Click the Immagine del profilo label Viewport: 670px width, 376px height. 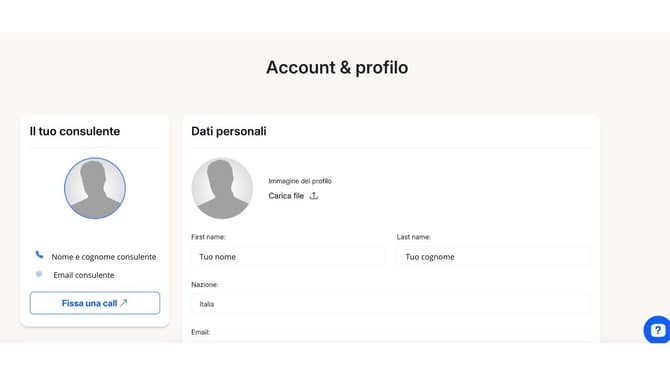click(x=300, y=181)
